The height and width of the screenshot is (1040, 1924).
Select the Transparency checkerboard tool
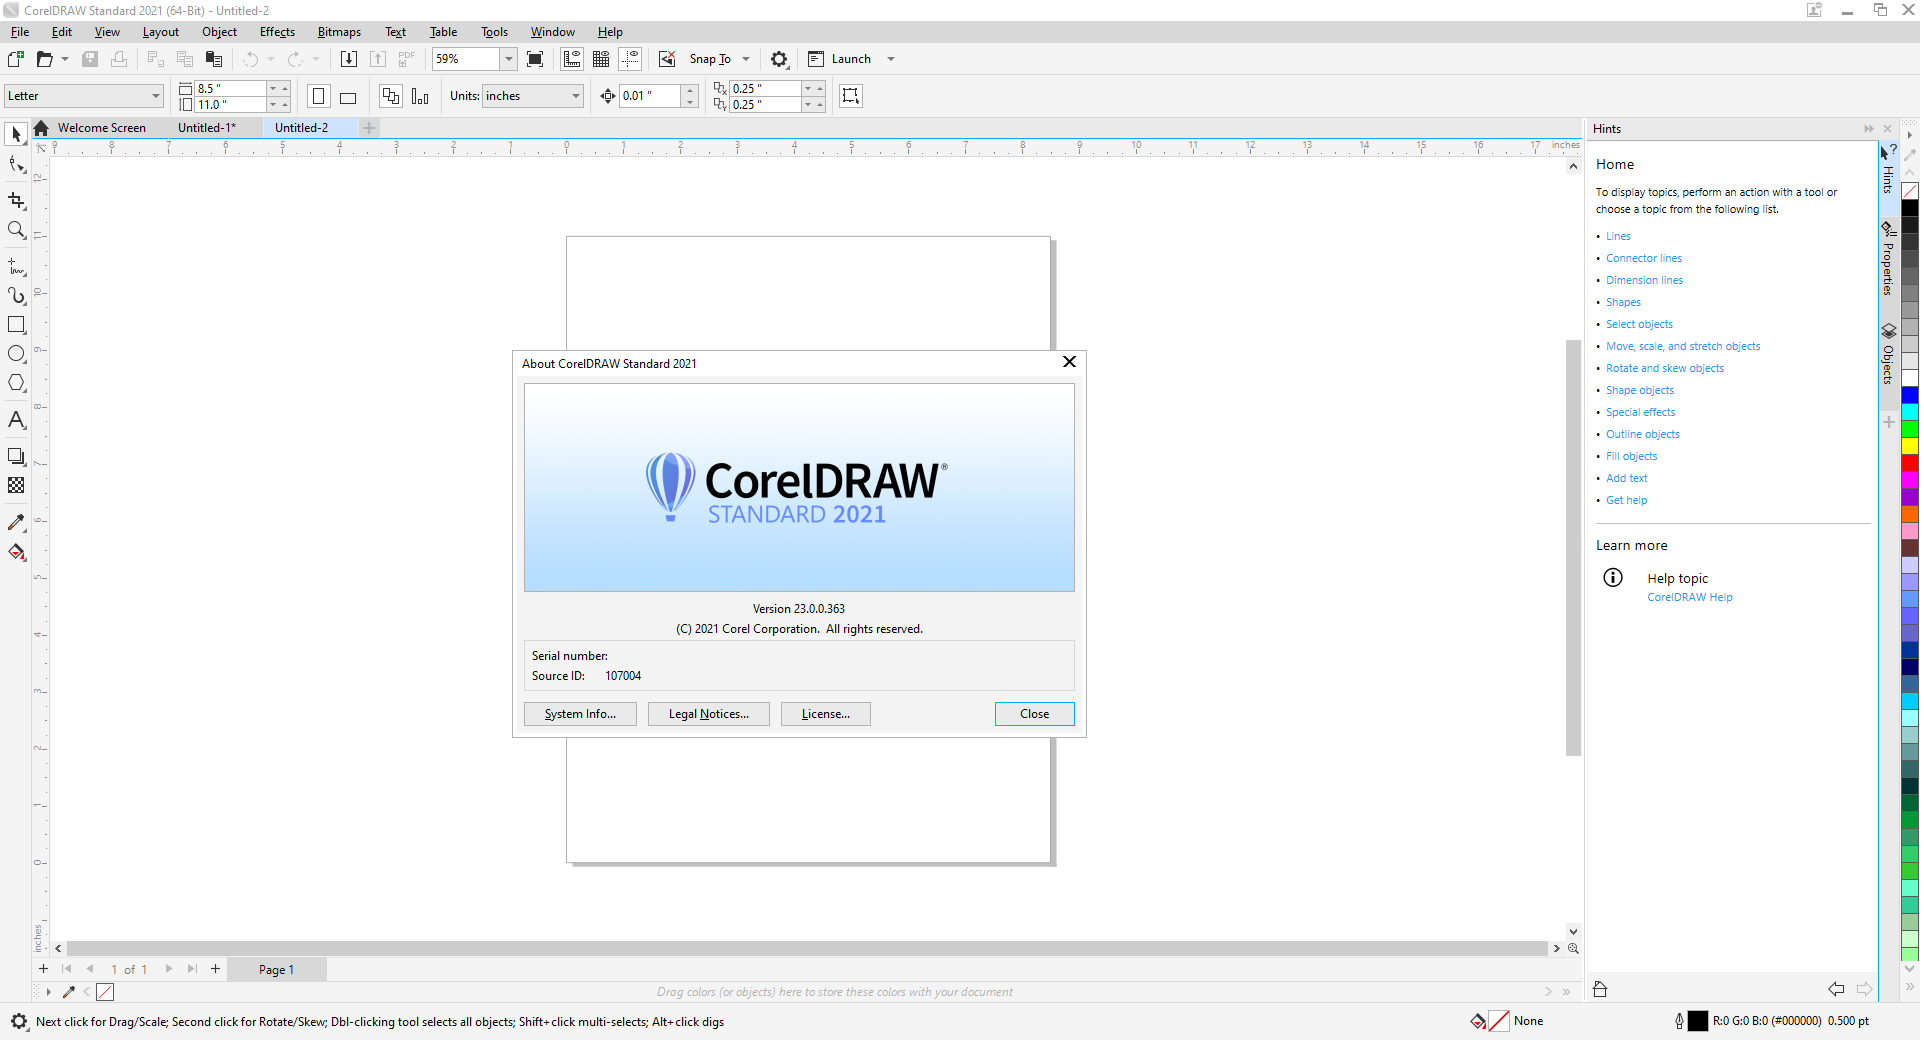[x=16, y=485]
